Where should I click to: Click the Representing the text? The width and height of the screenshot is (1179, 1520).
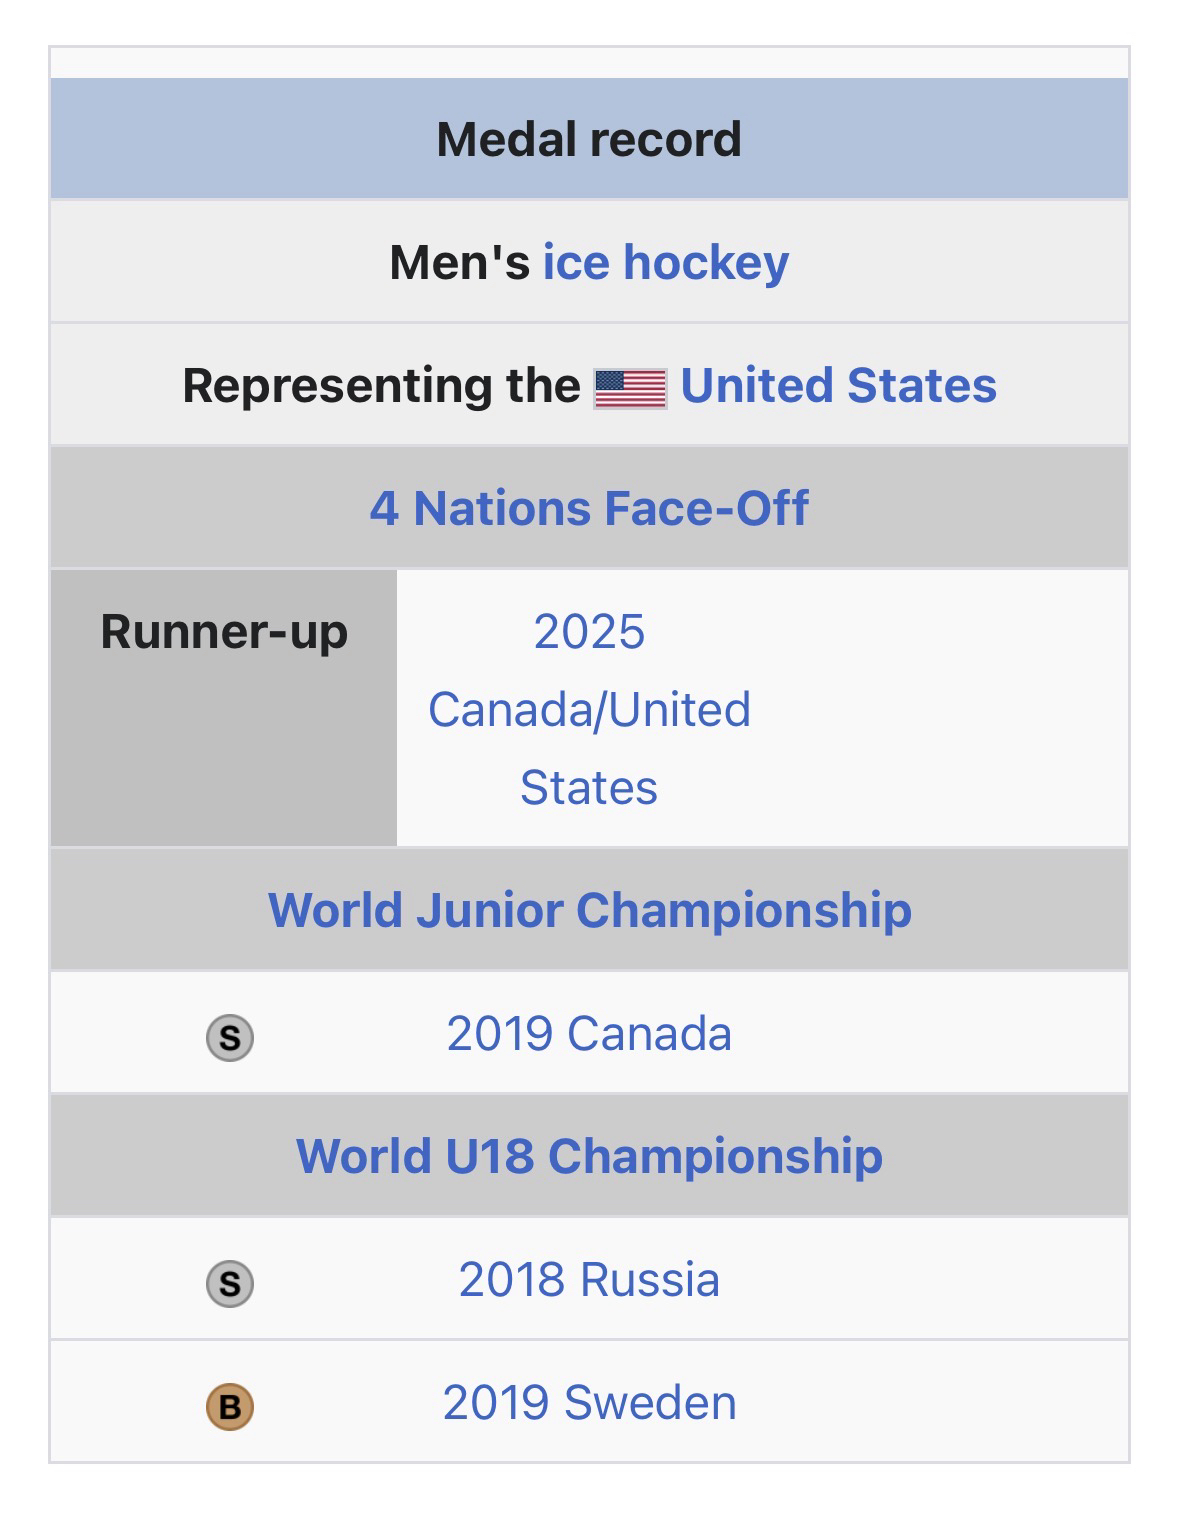381,386
